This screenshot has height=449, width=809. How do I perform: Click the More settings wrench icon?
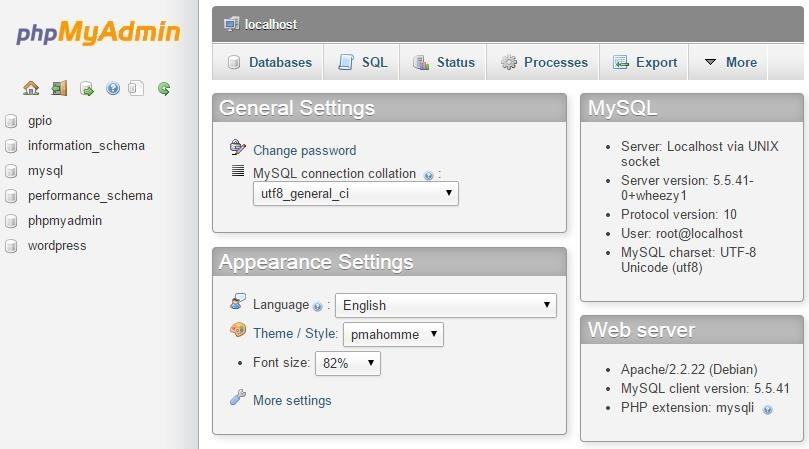237,399
